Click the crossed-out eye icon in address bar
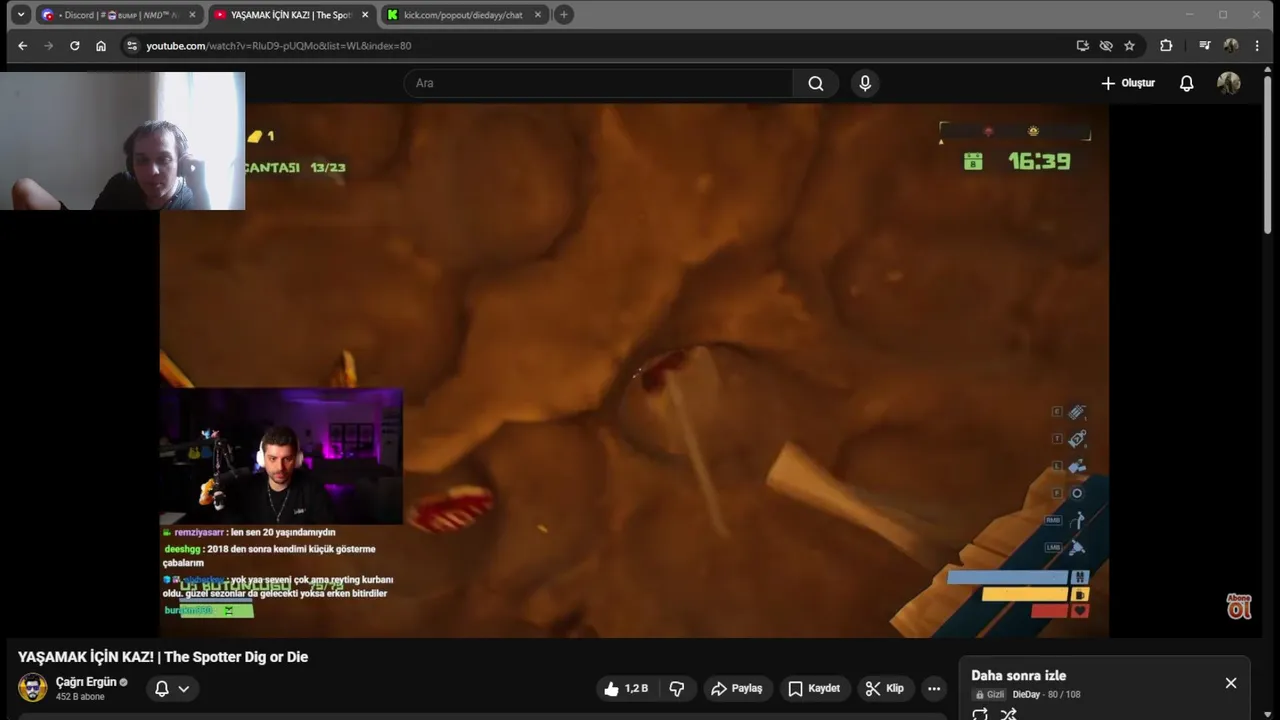This screenshot has width=1280, height=720. pyautogui.click(x=1106, y=46)
